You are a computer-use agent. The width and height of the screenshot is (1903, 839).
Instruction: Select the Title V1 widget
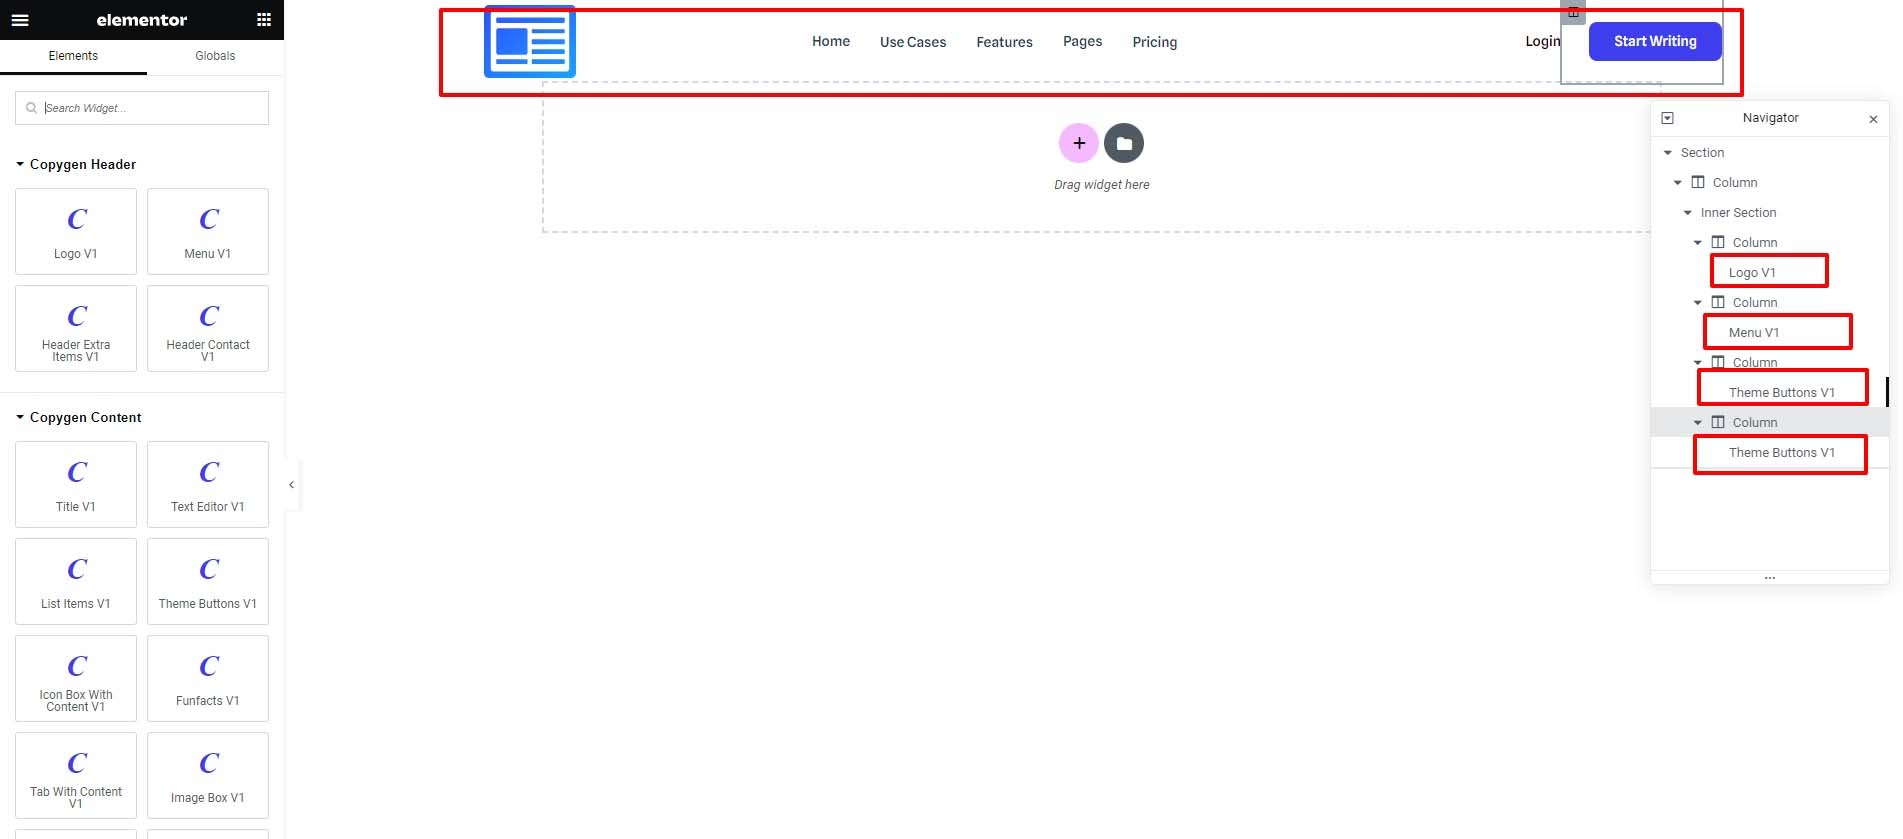[x=76, y=484]
